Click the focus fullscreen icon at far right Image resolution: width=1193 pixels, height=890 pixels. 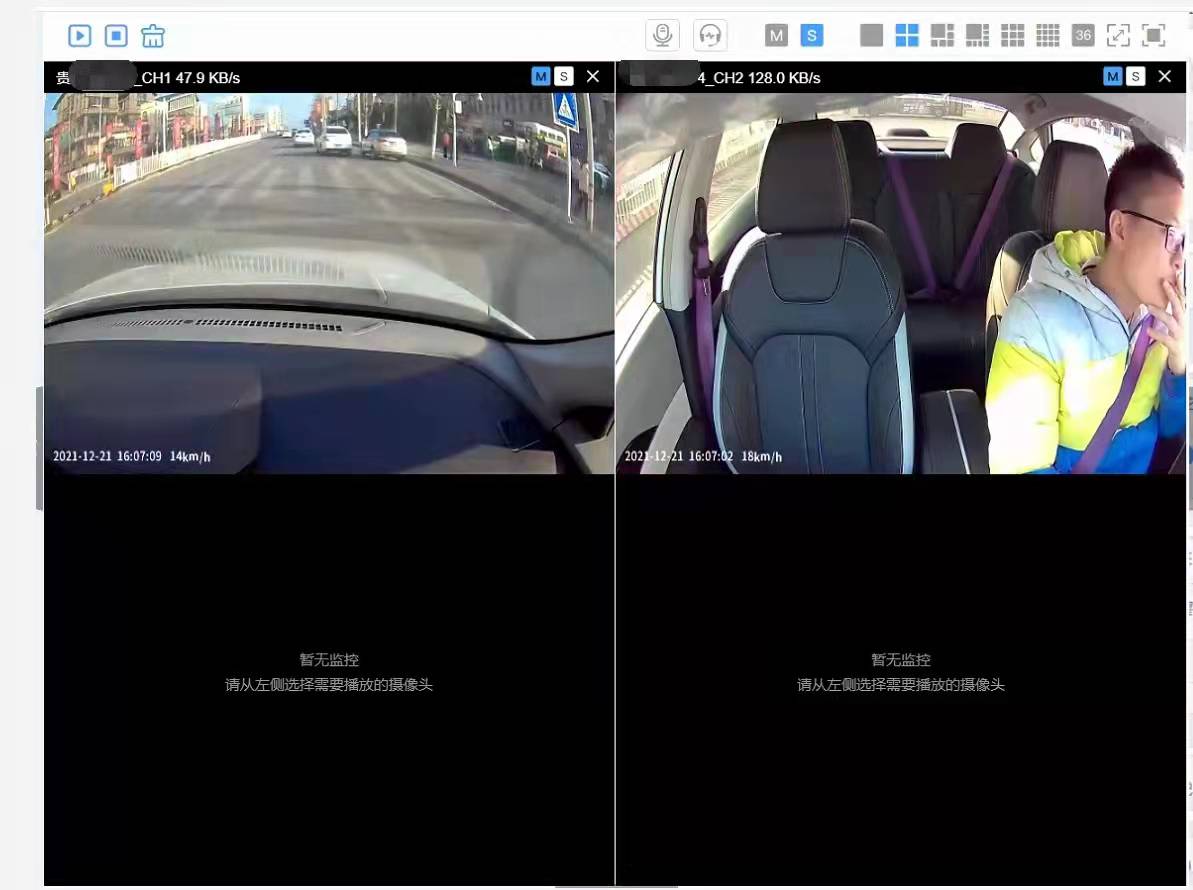(1152, 35)
